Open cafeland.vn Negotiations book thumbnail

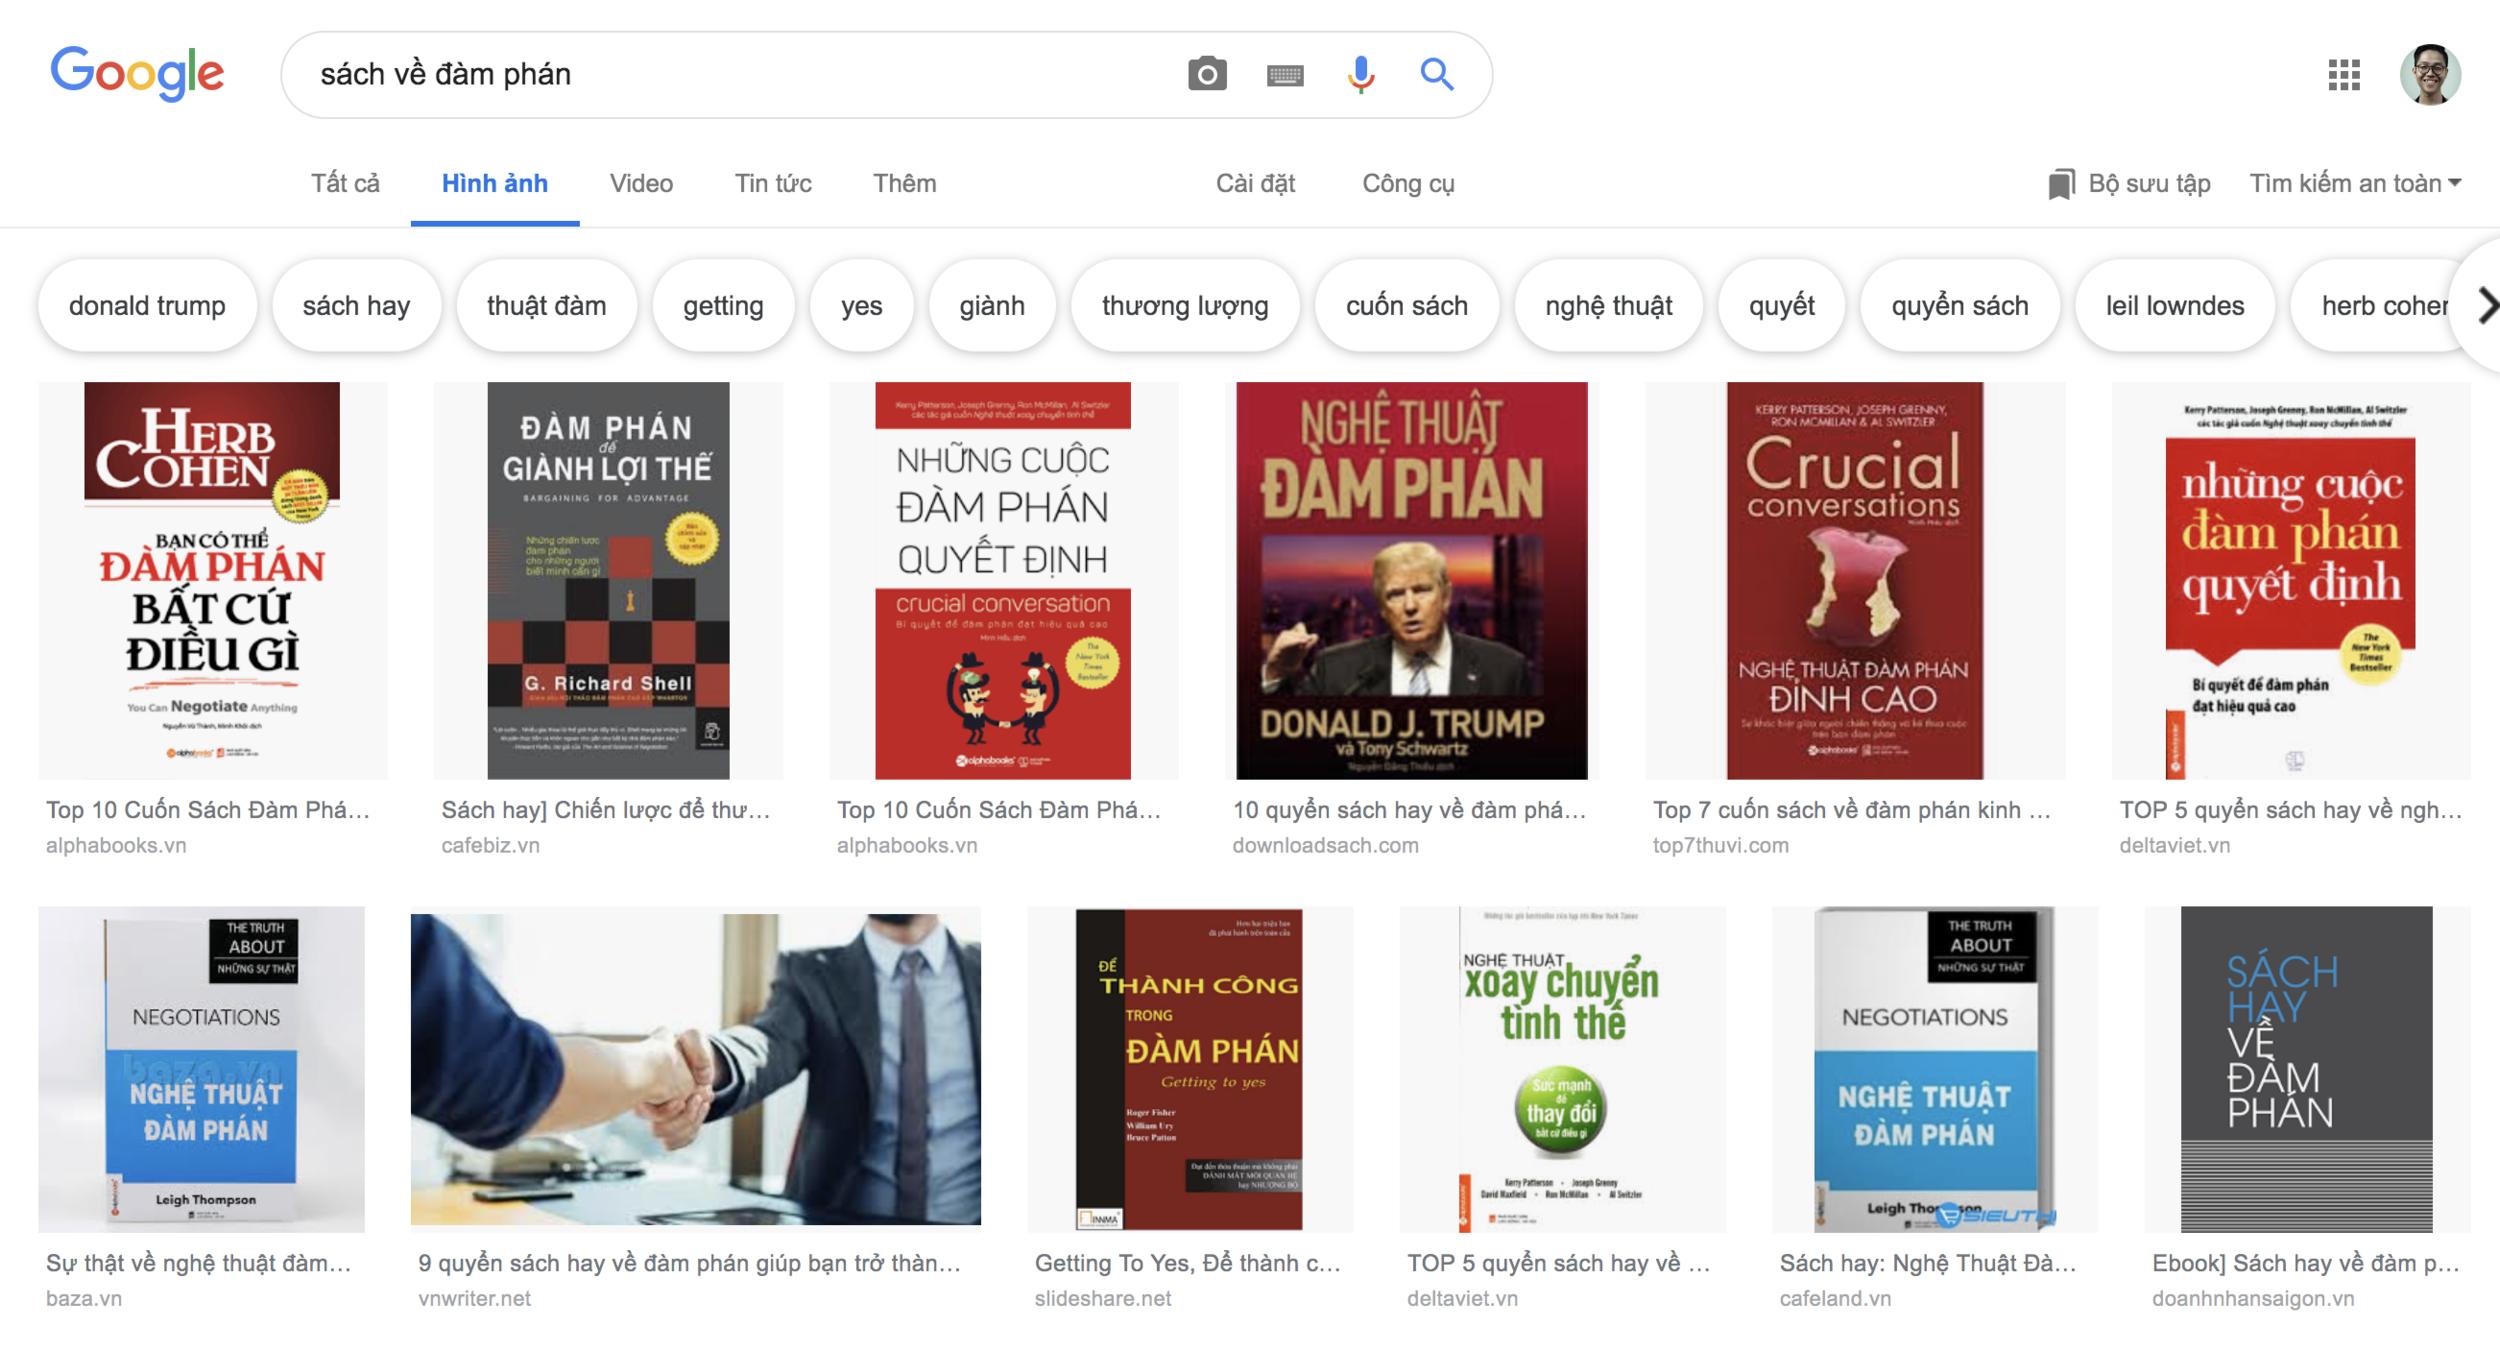click(1934, 1069)
